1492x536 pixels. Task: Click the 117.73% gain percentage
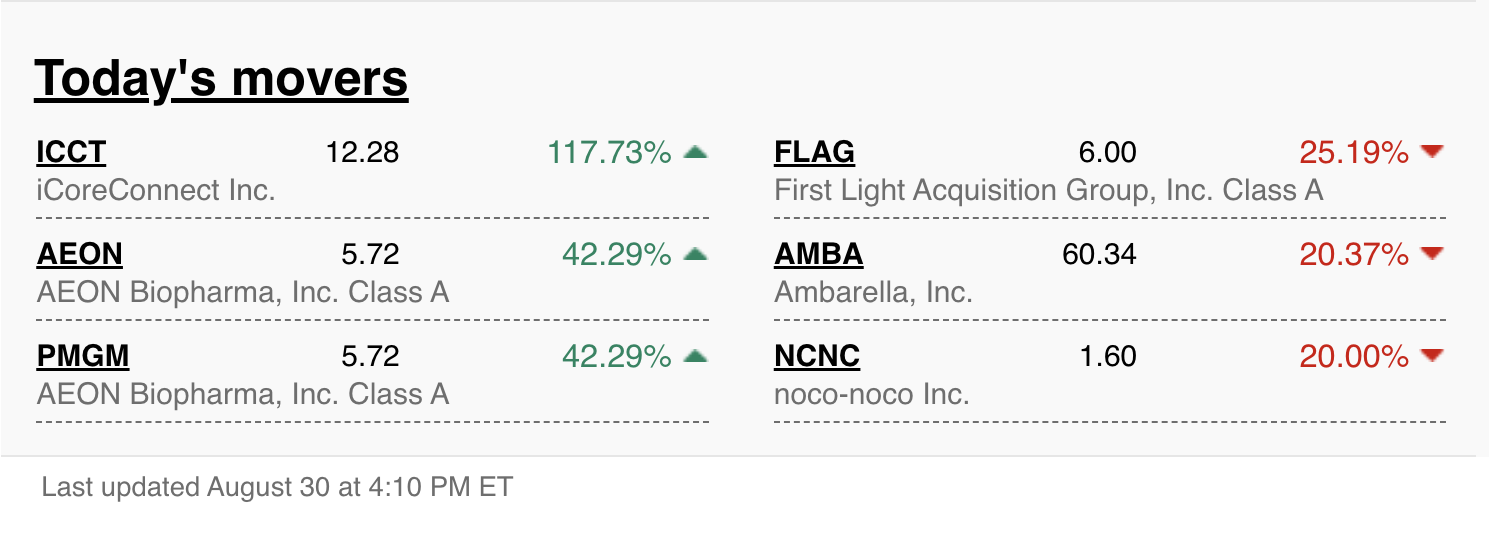(x=609, y=153)
